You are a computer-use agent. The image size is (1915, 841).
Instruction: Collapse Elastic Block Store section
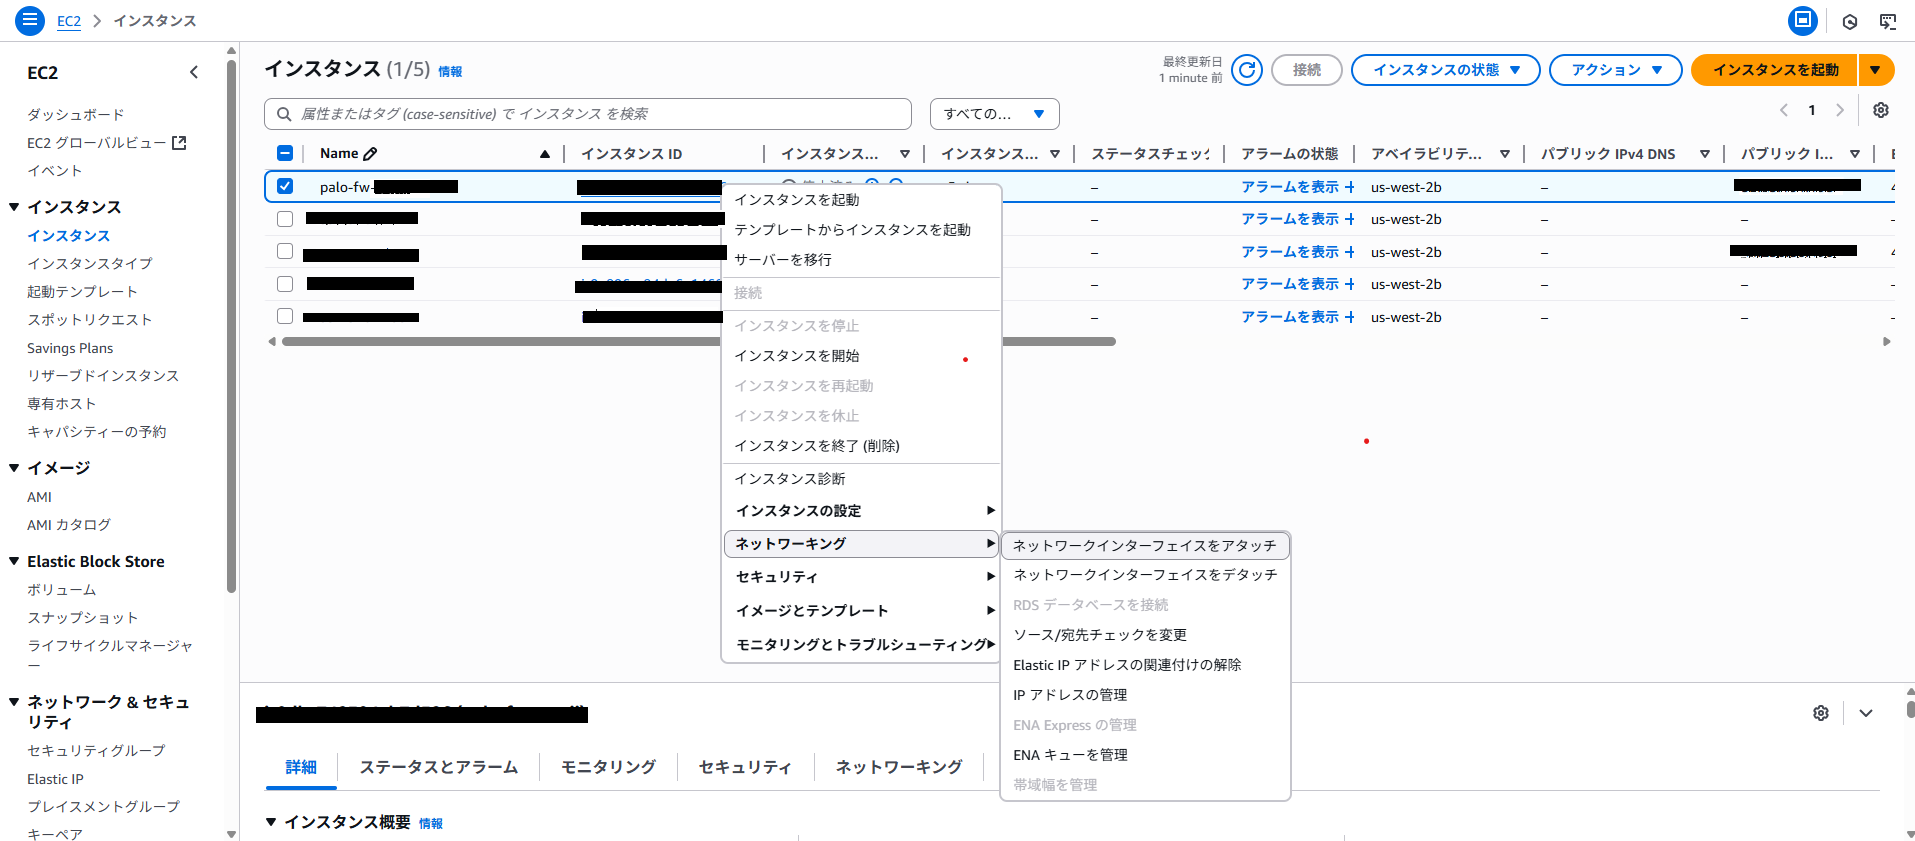(x=14, y=562)
